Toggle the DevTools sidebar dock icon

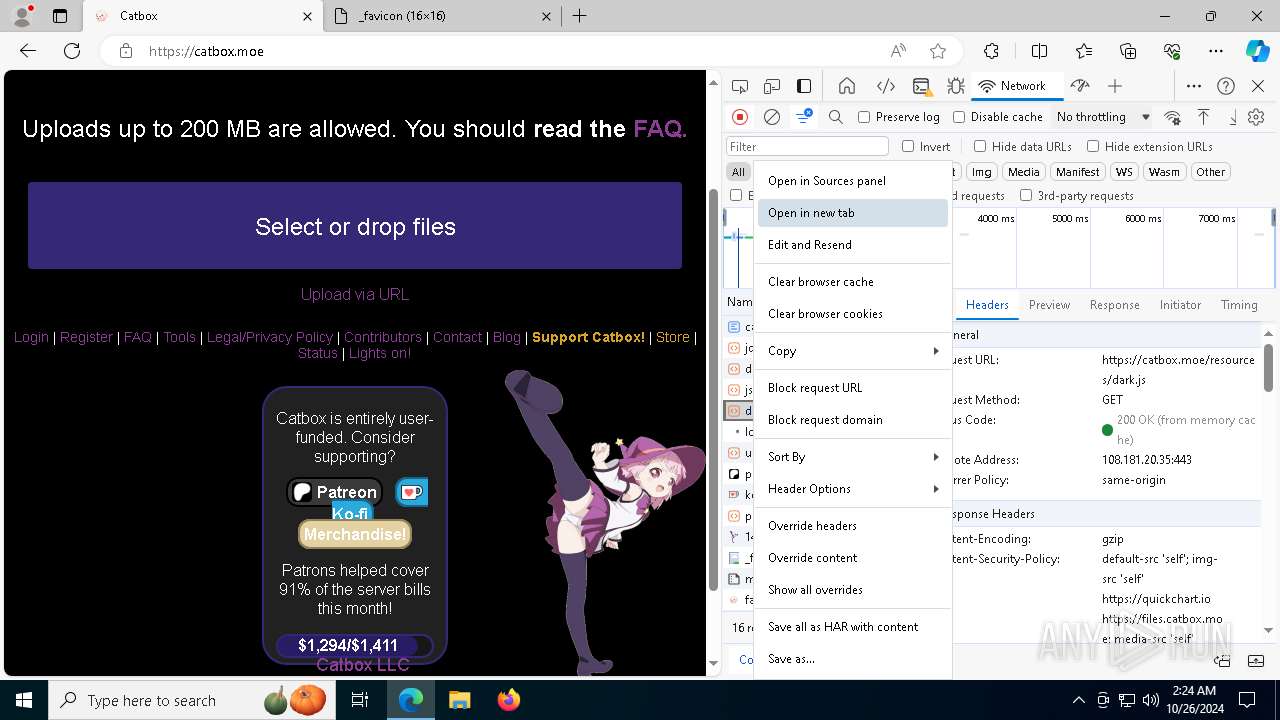[804, 86]
